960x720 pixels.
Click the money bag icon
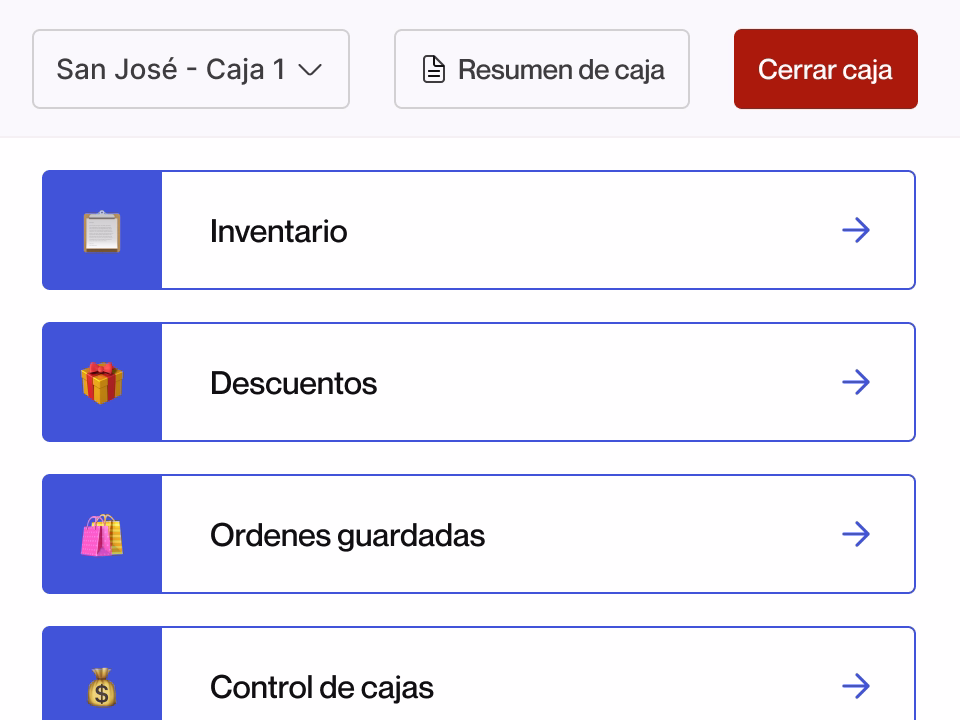(x=102, y=687)
